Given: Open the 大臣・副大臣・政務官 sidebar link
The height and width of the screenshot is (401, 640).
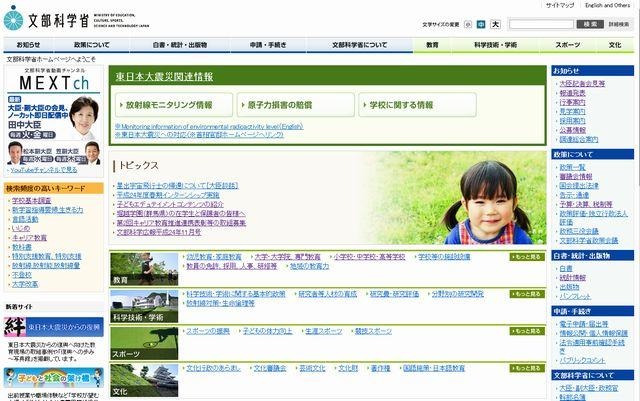Looking at the screenshot, I should (589, 388).
